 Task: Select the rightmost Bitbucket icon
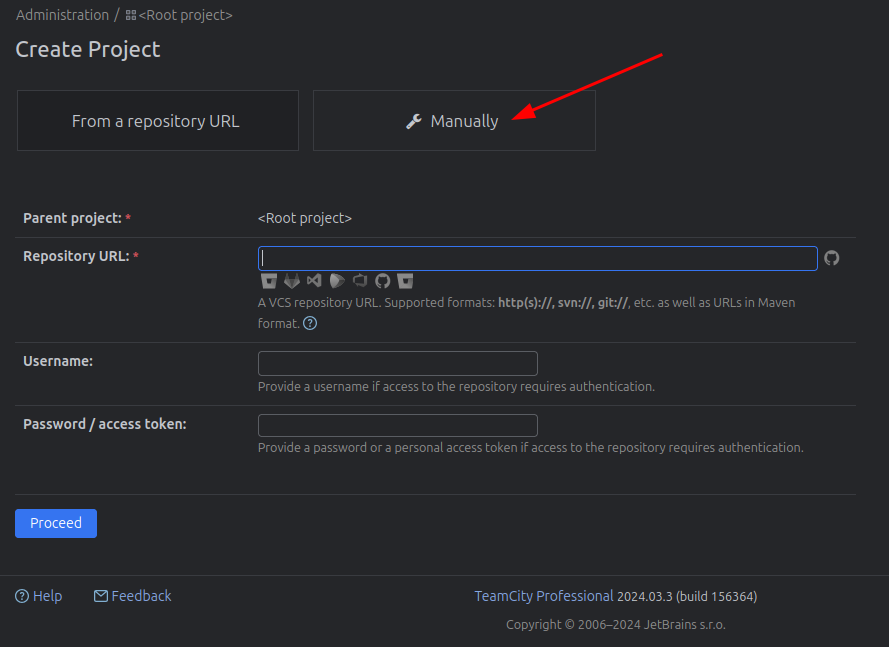pos(405,281)
